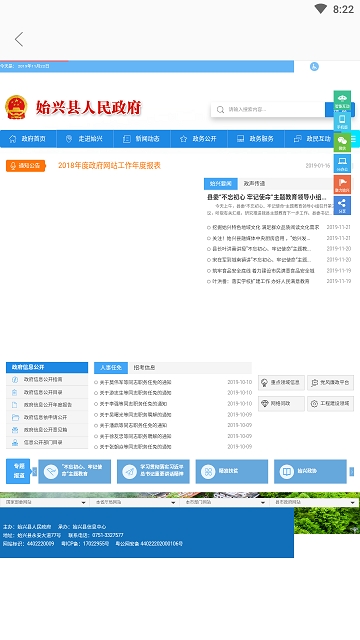Switch to the 招考信息 tab

point(144,368)
